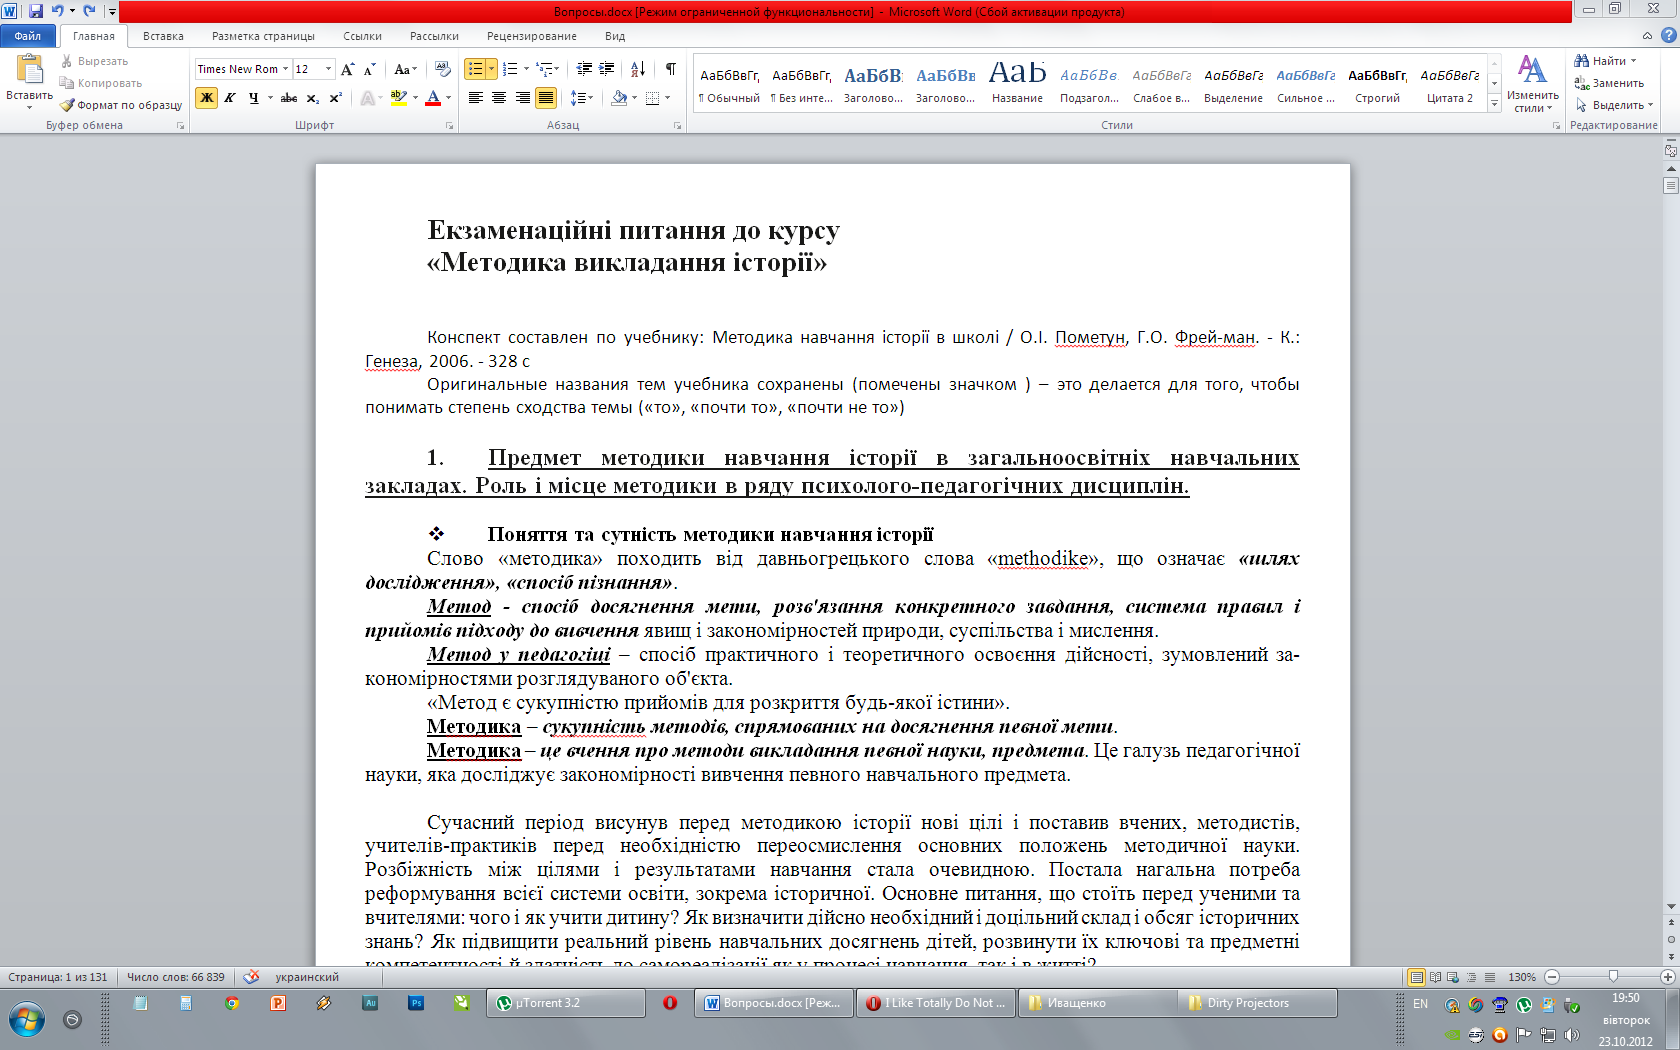
Task: Click the Full Screen Reading view icon
Action: (1435, 977)
